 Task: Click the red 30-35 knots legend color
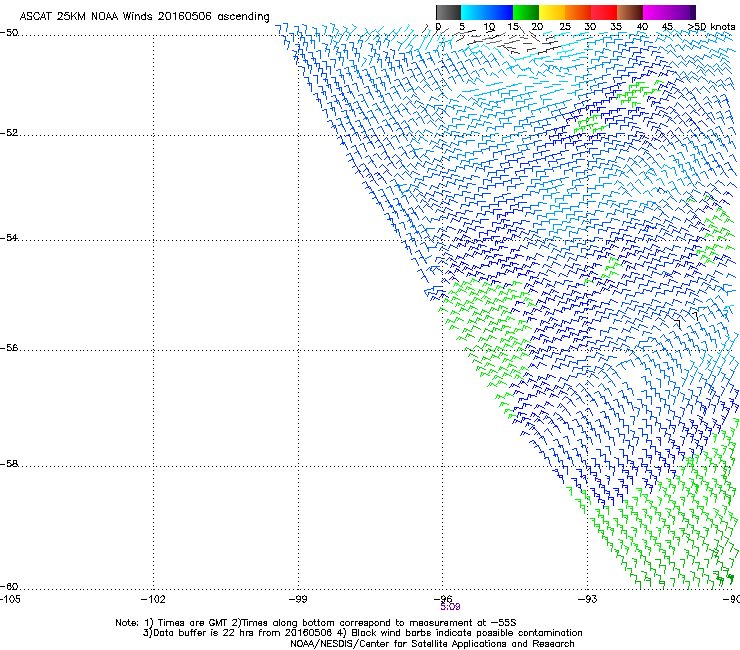point(604,12)
